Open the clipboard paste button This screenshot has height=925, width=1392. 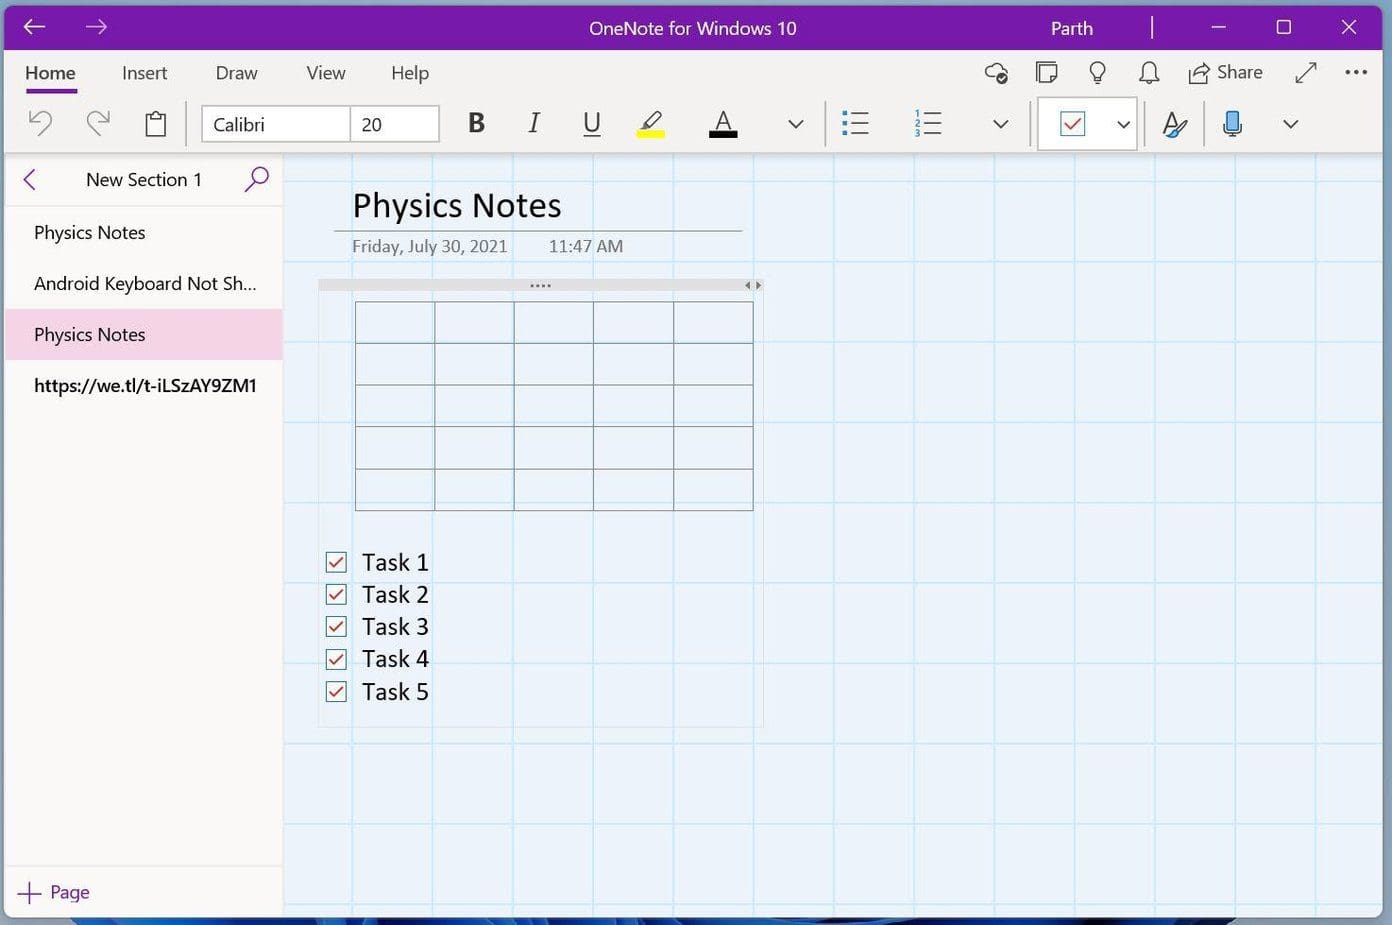click(x=155, y=123)
